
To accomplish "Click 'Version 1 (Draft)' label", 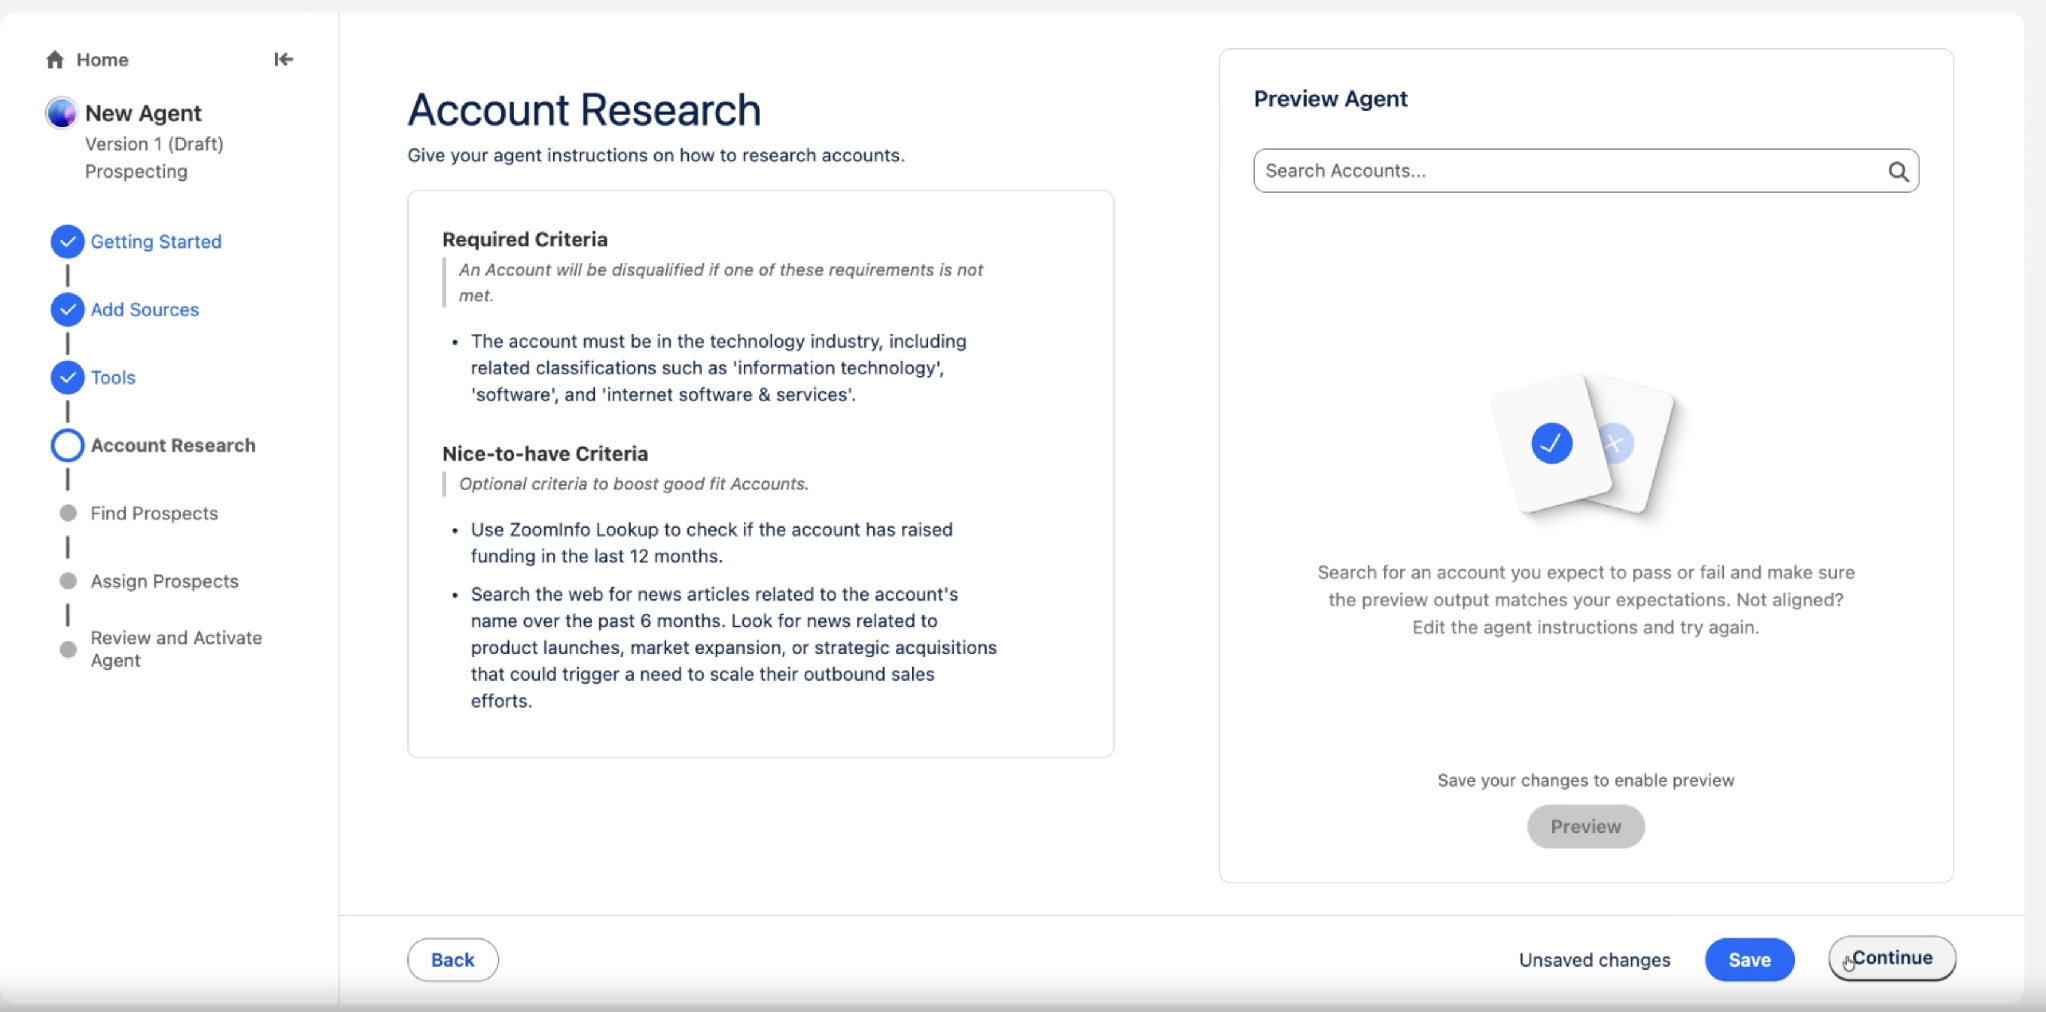I will coord(154,144).
